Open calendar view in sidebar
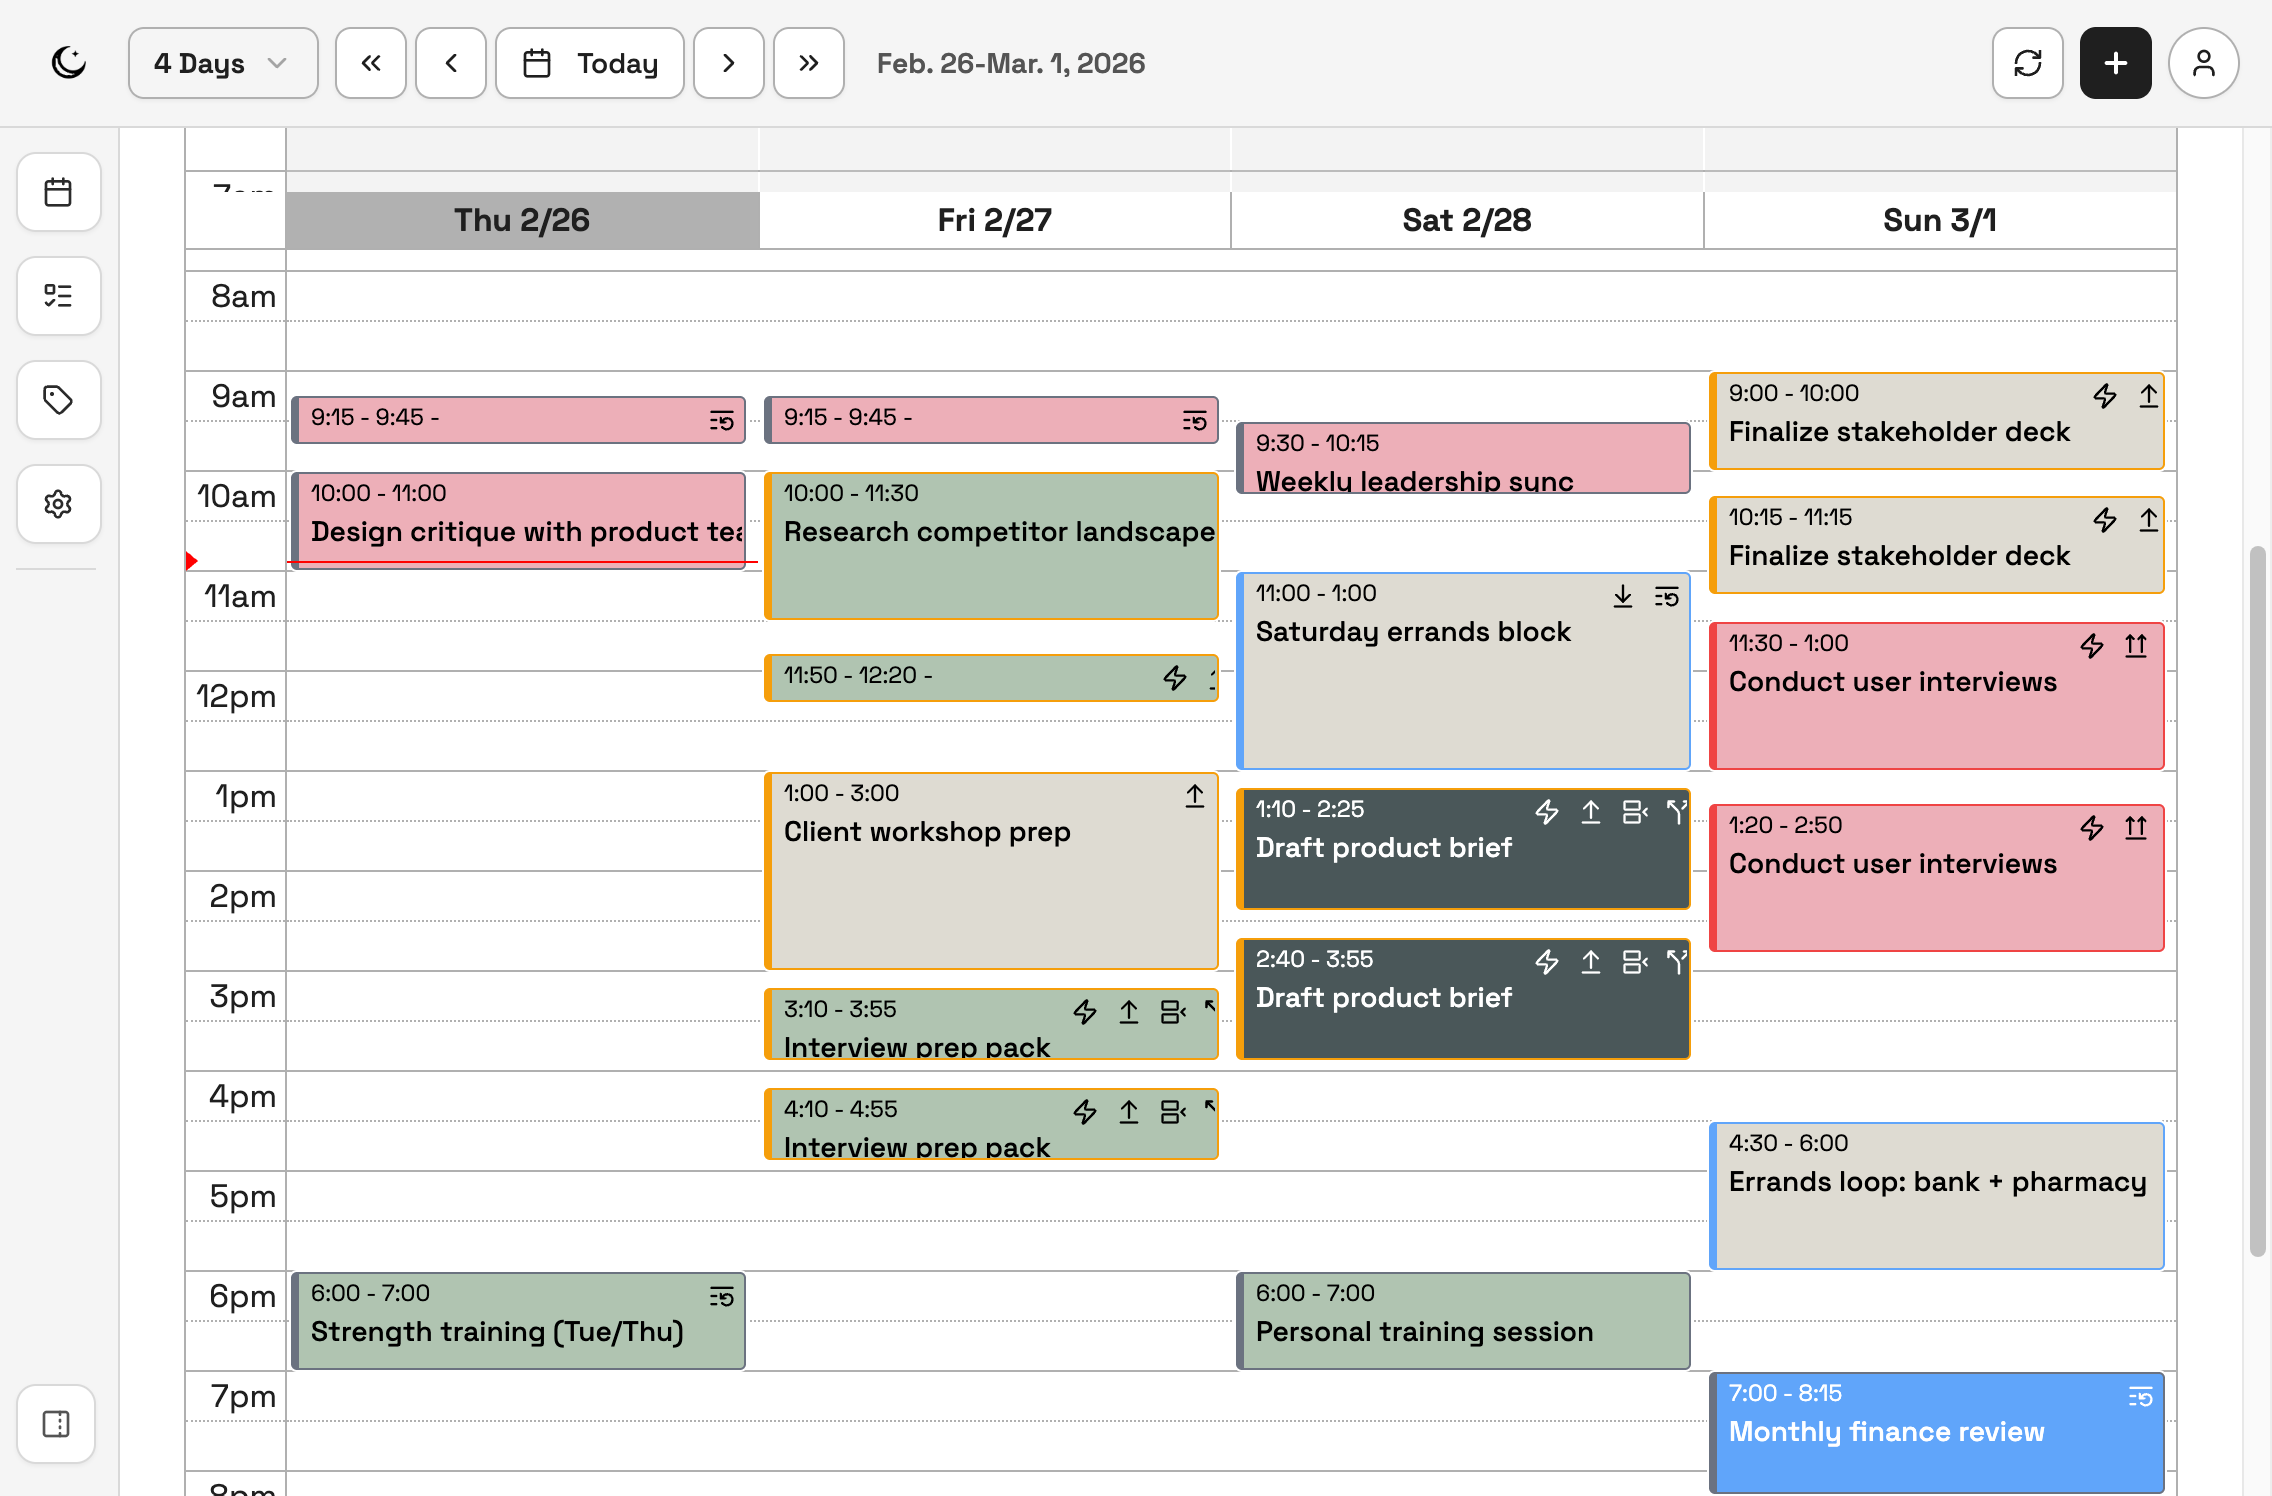The height and width of the screenshot is (1496, 2272). tap(58, 192)
